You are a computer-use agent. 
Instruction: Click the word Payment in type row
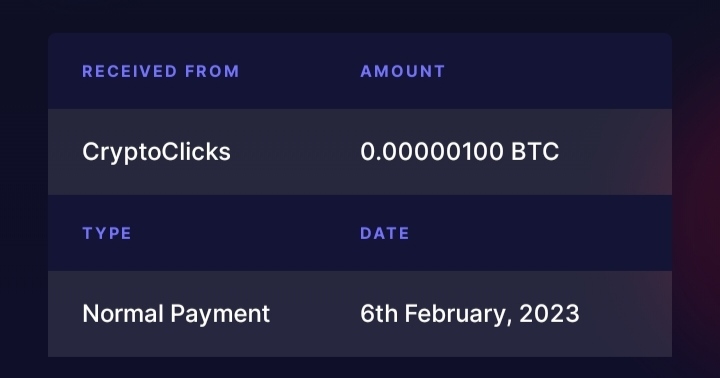220,315
